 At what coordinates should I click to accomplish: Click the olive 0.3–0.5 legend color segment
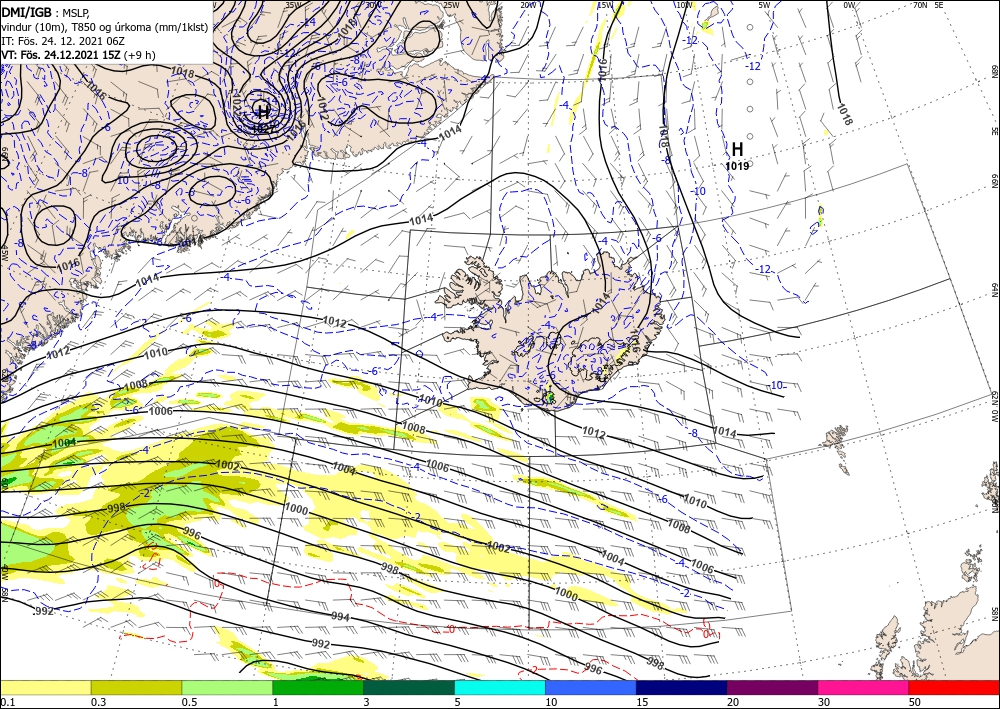[x=136, y=687]
